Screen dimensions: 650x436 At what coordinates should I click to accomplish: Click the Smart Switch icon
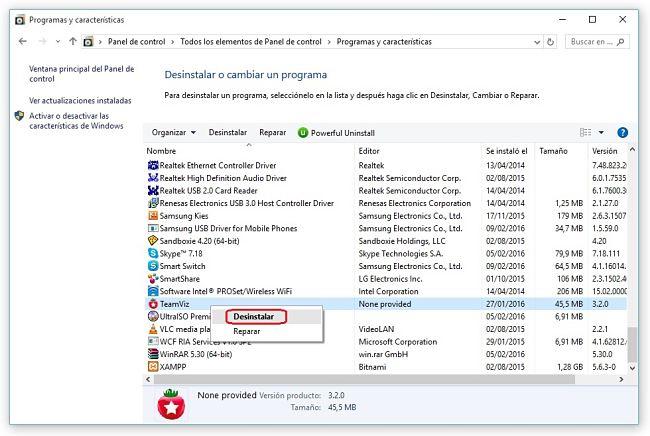pyautogui.click(x=153, y=266)
